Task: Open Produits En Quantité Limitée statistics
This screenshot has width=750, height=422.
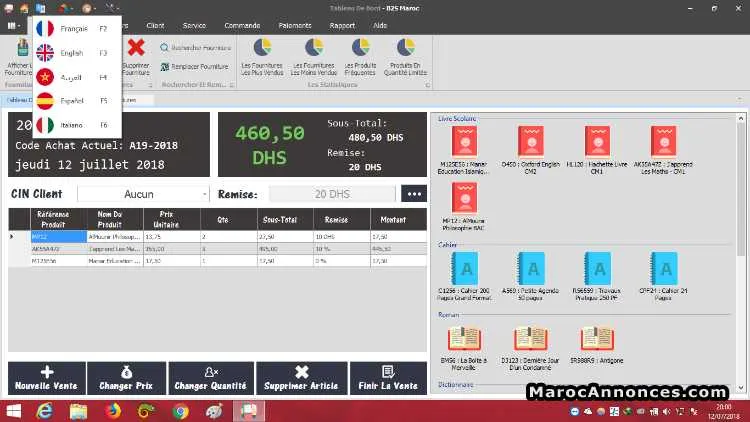Action: [x=405, y=57]
